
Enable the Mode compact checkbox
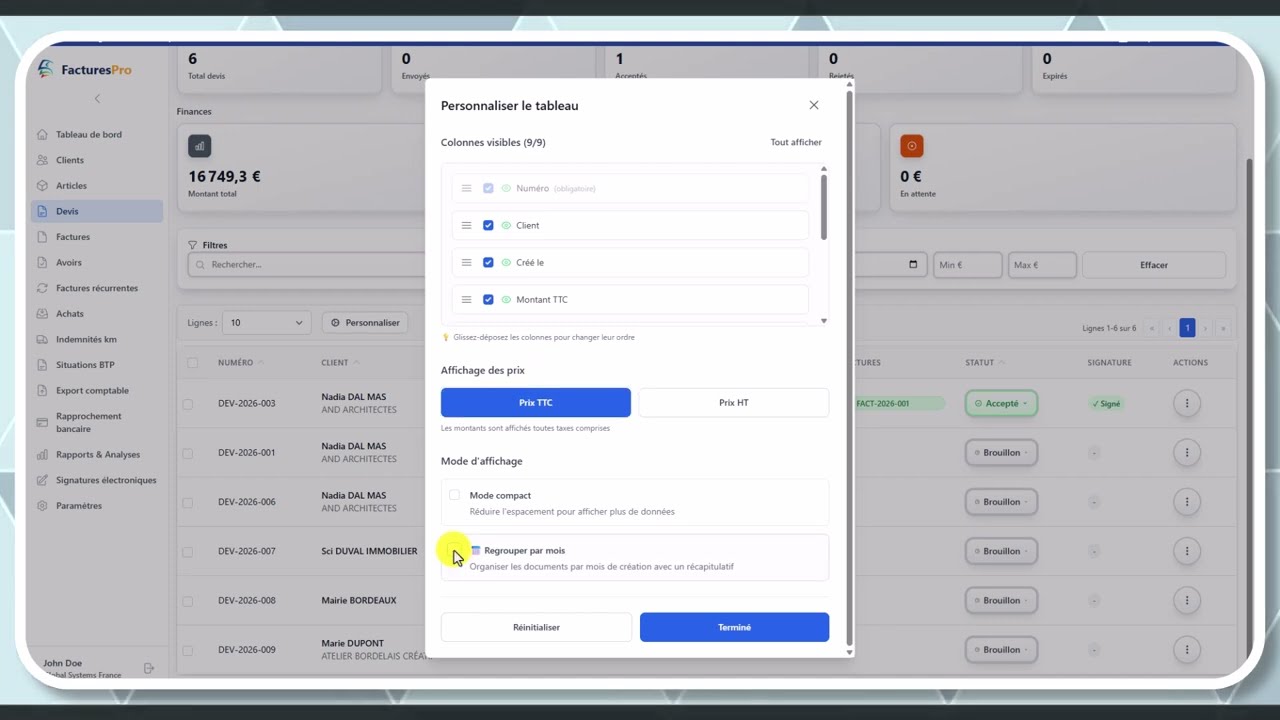click(x=454, y=495)
